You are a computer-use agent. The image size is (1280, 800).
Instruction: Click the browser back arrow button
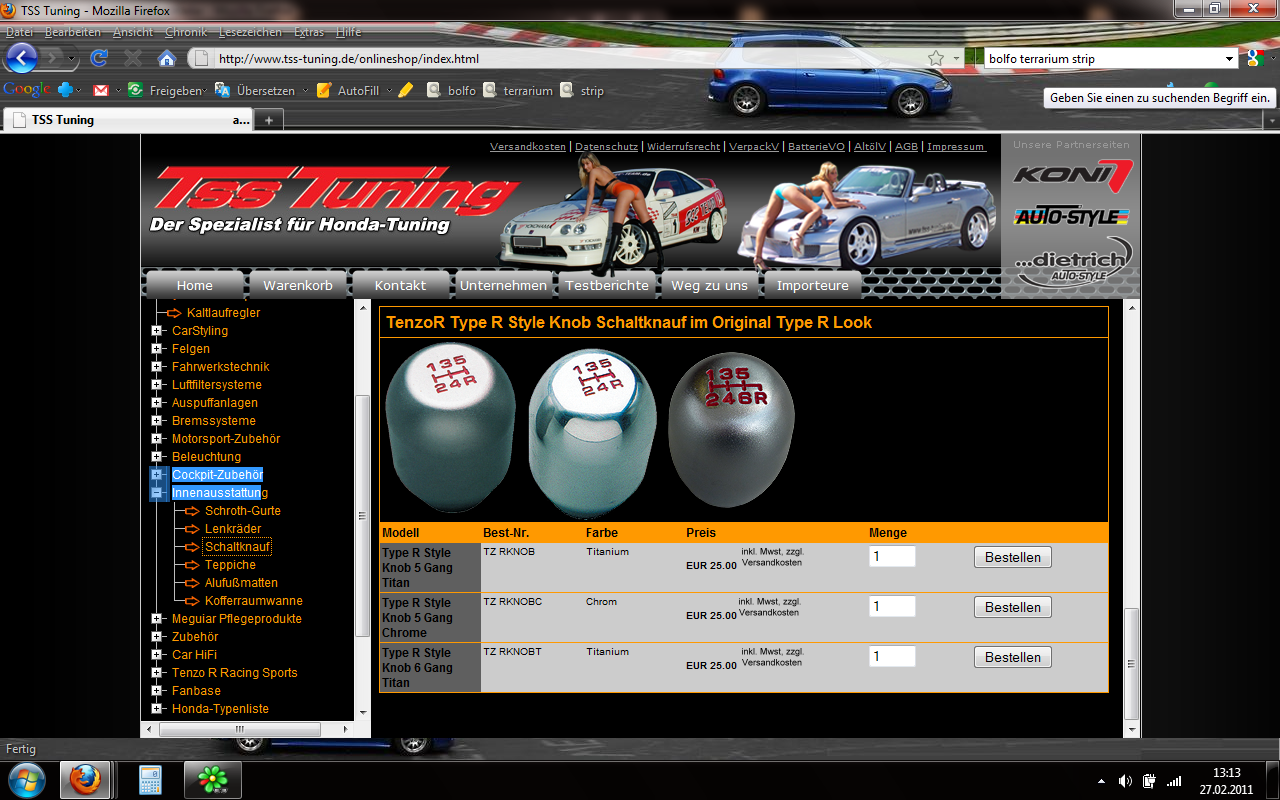click(x=22, y=58)
